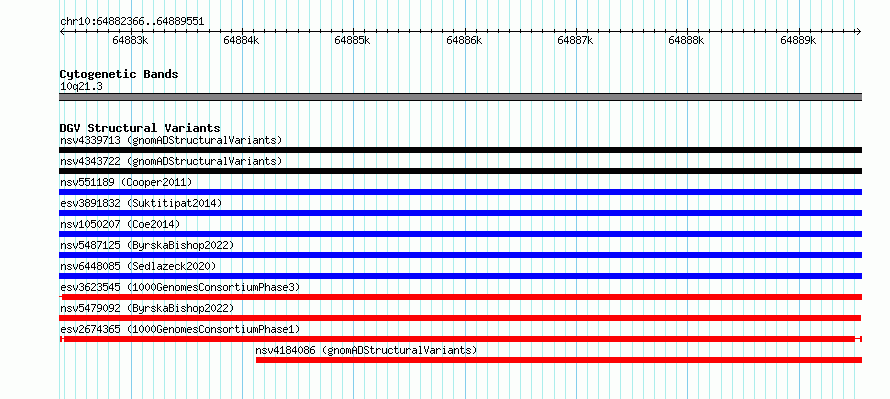Click the black bar for nsv4343722

(x=460, y=171)
